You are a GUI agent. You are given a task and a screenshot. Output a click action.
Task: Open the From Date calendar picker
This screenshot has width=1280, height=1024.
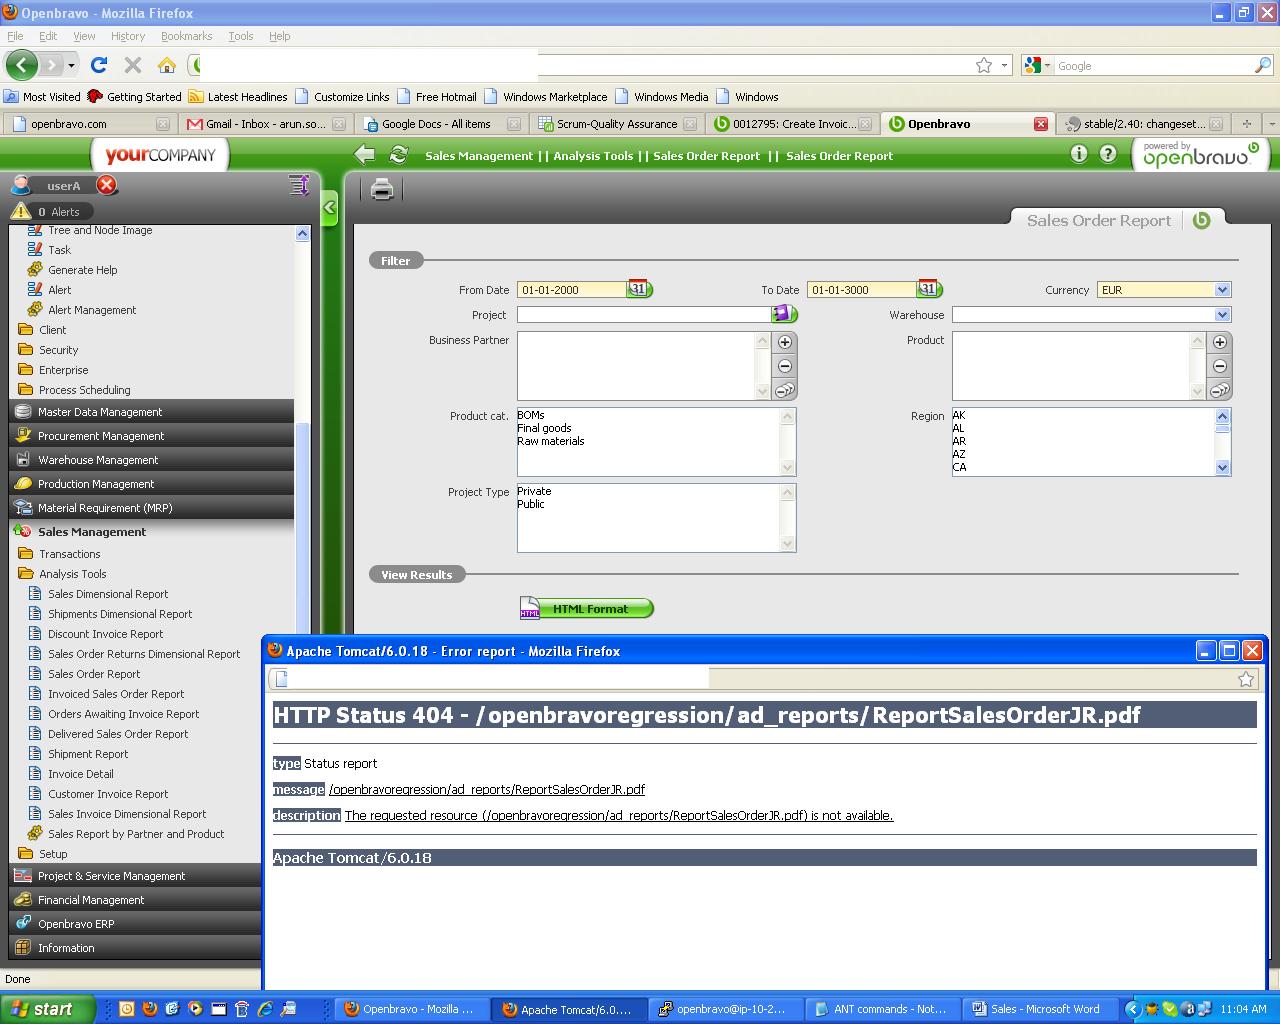[x=639, y=289]
